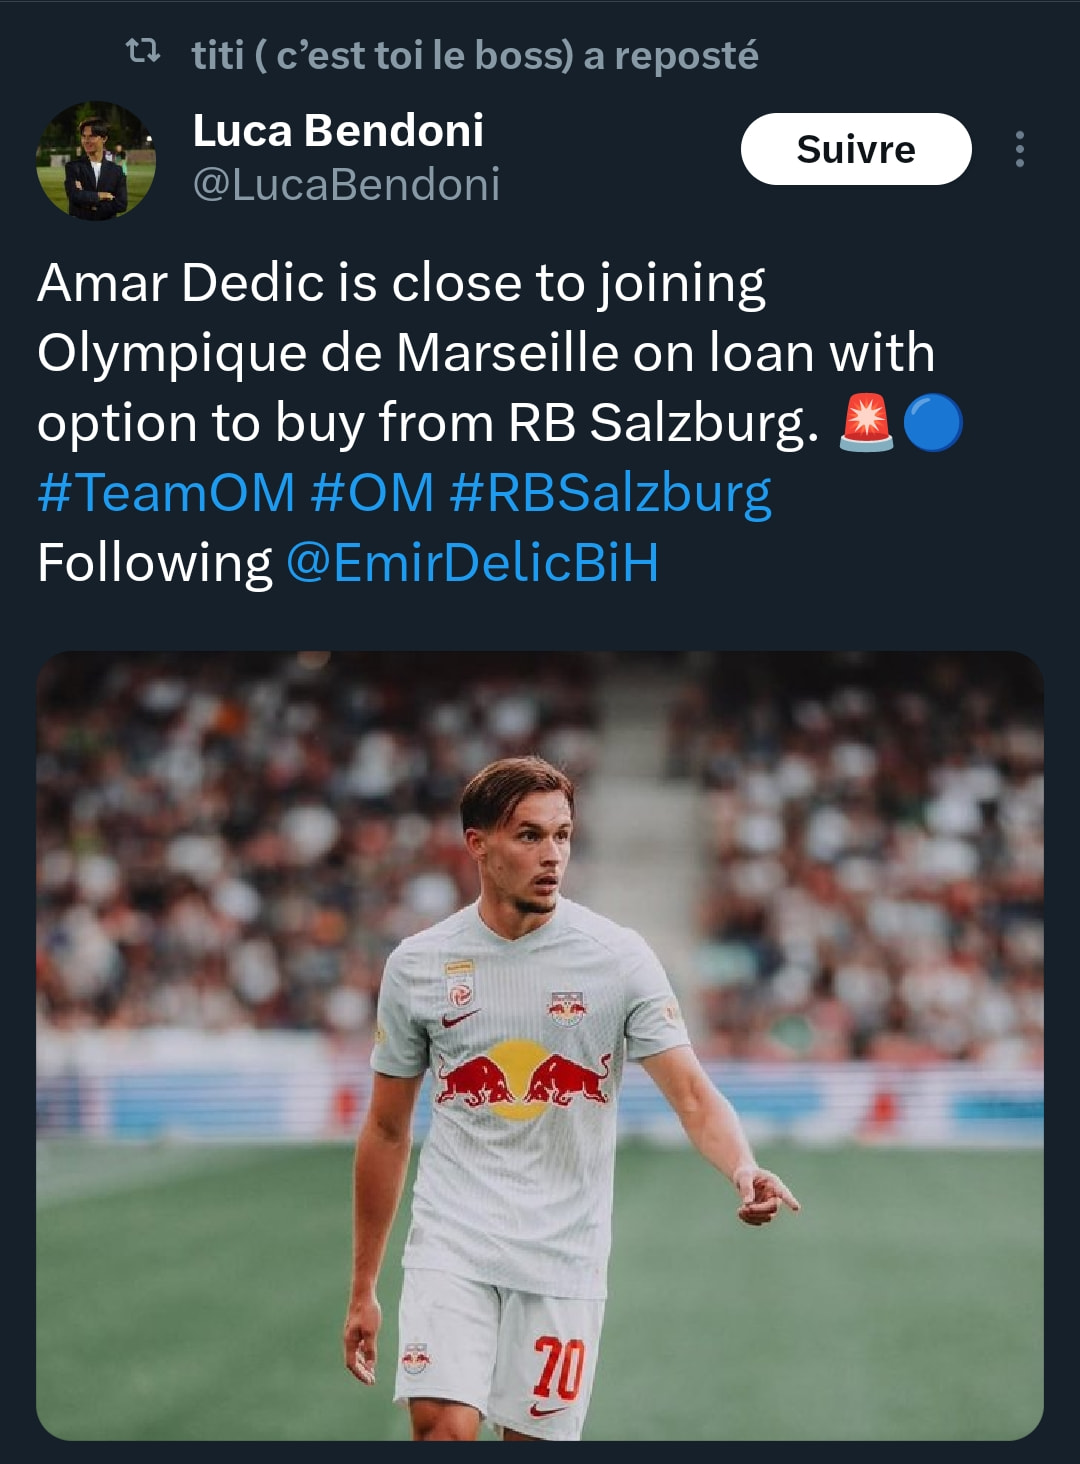Open the #OM hashtag
This screenshot has height=1464, width=1080.
(x=372, y=493)
